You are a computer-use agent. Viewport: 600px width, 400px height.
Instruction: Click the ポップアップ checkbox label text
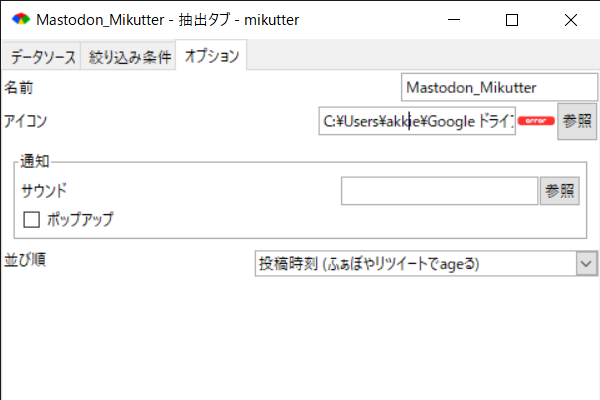(x=80, y=219)
